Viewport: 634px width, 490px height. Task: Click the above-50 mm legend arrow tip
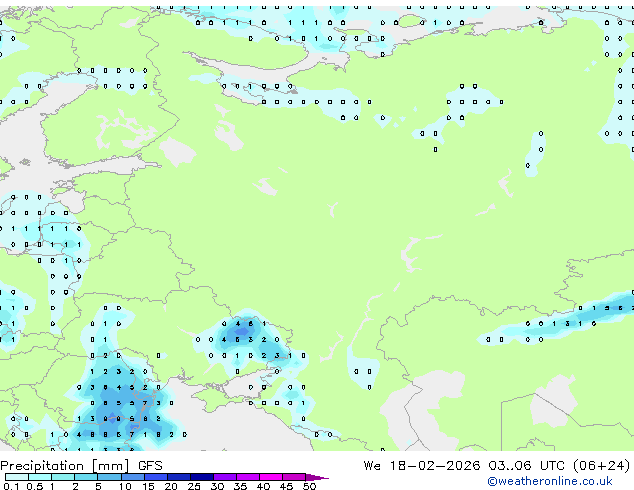[x=317, y=477]
